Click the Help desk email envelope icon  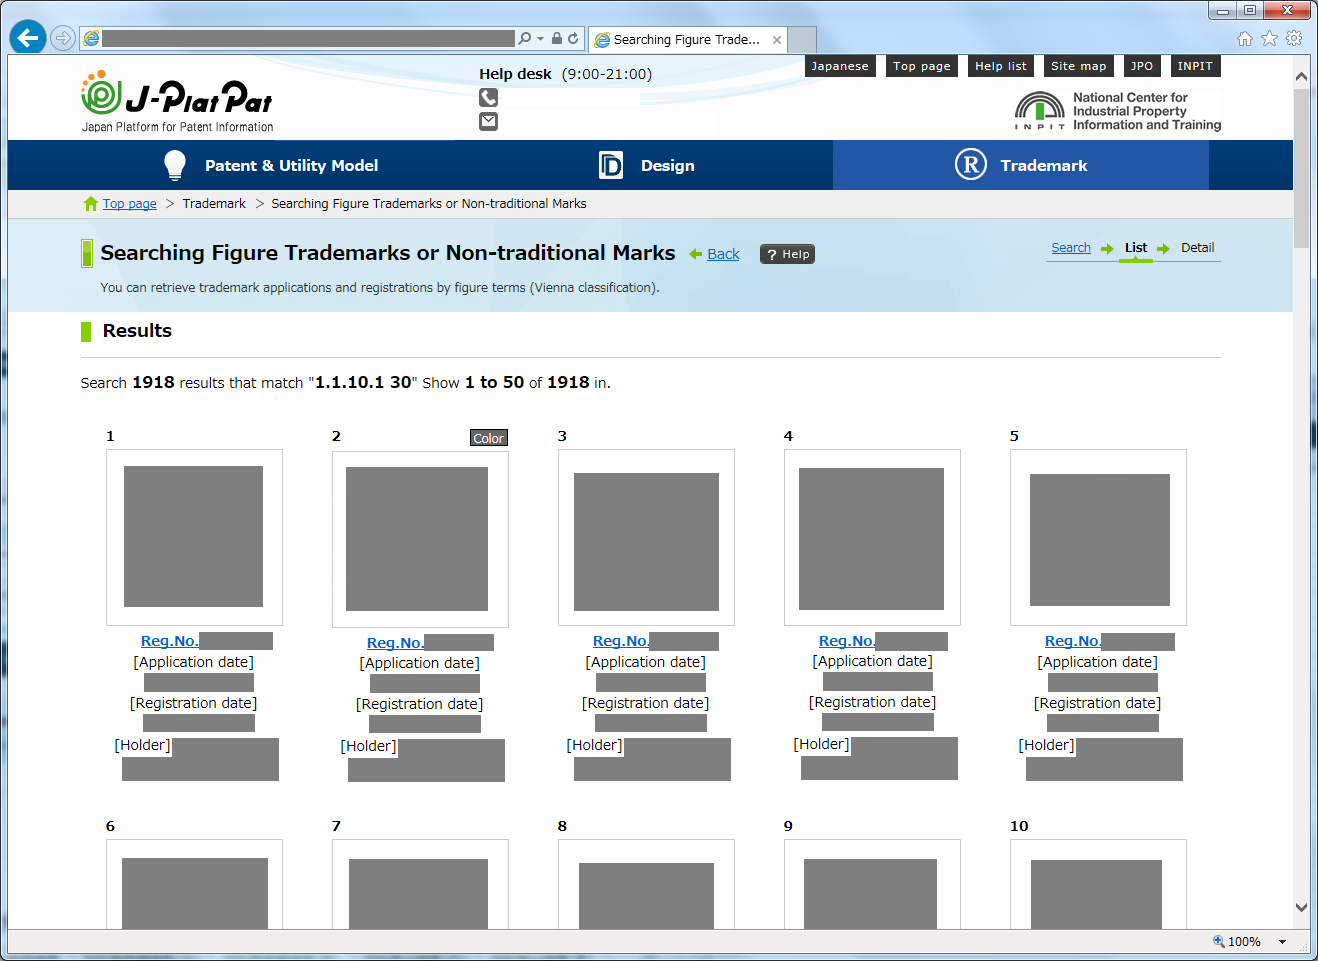coord(488,121)
